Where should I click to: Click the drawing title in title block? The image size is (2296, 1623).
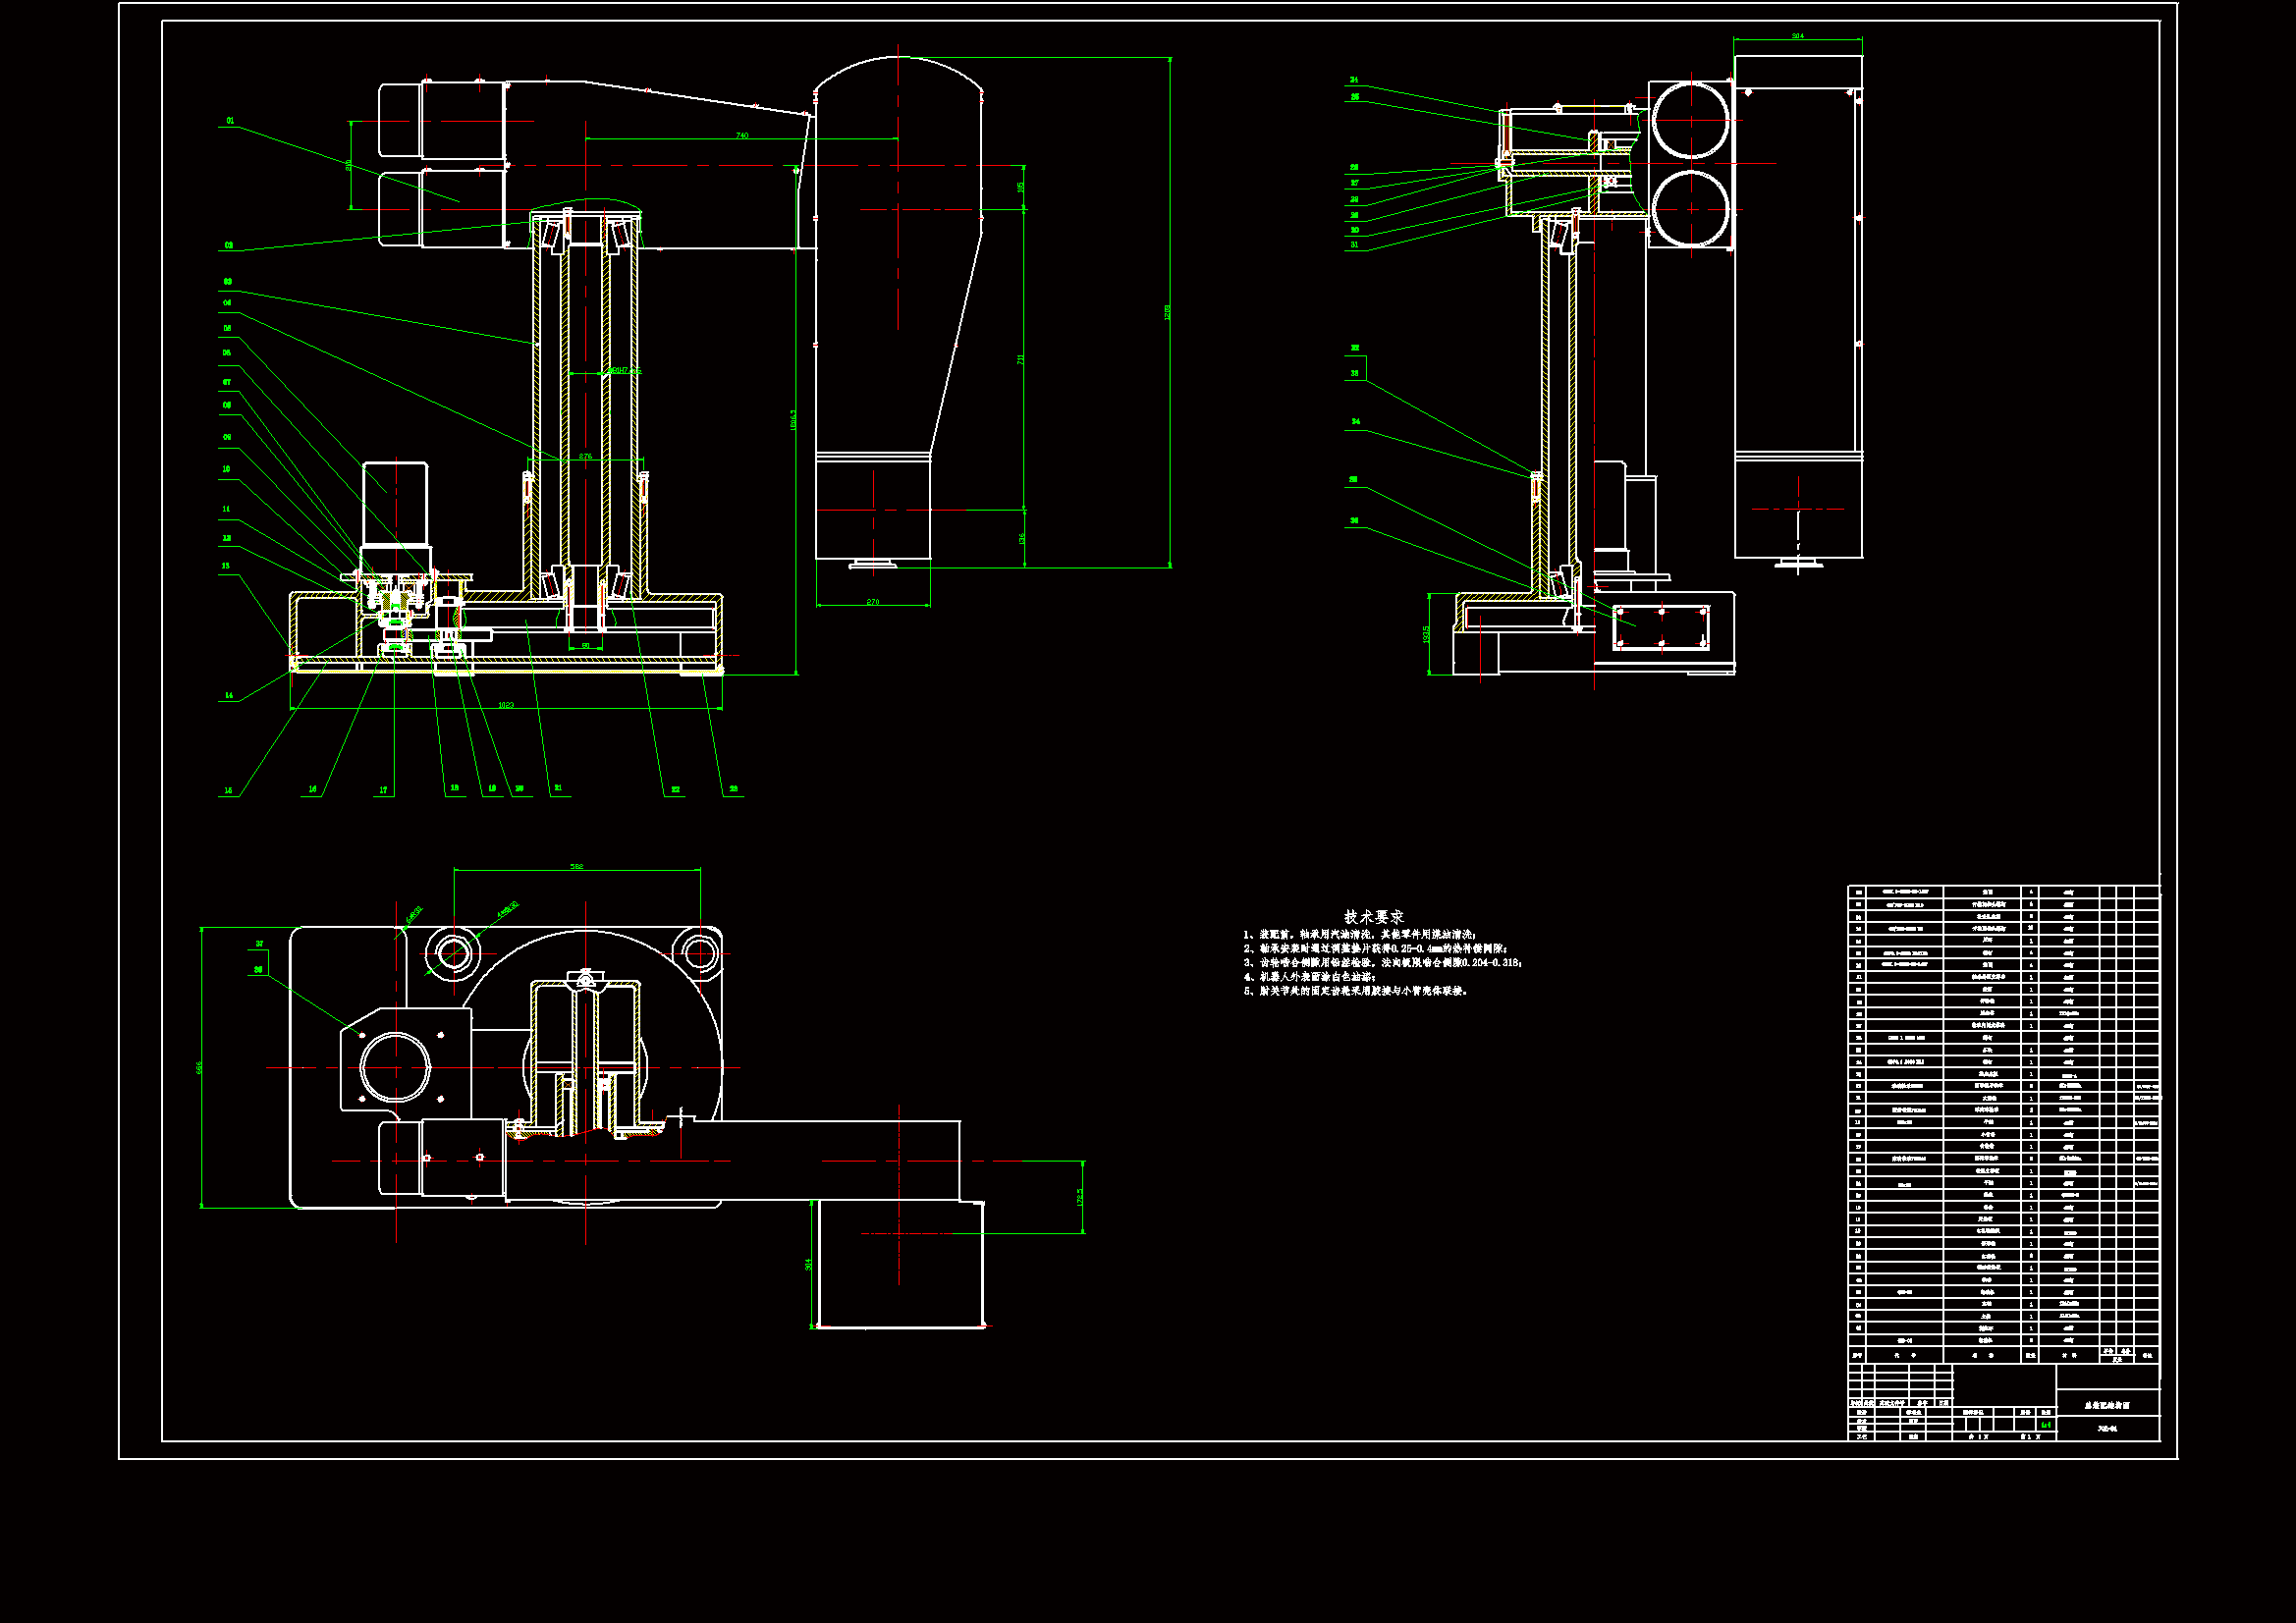2106,1405
